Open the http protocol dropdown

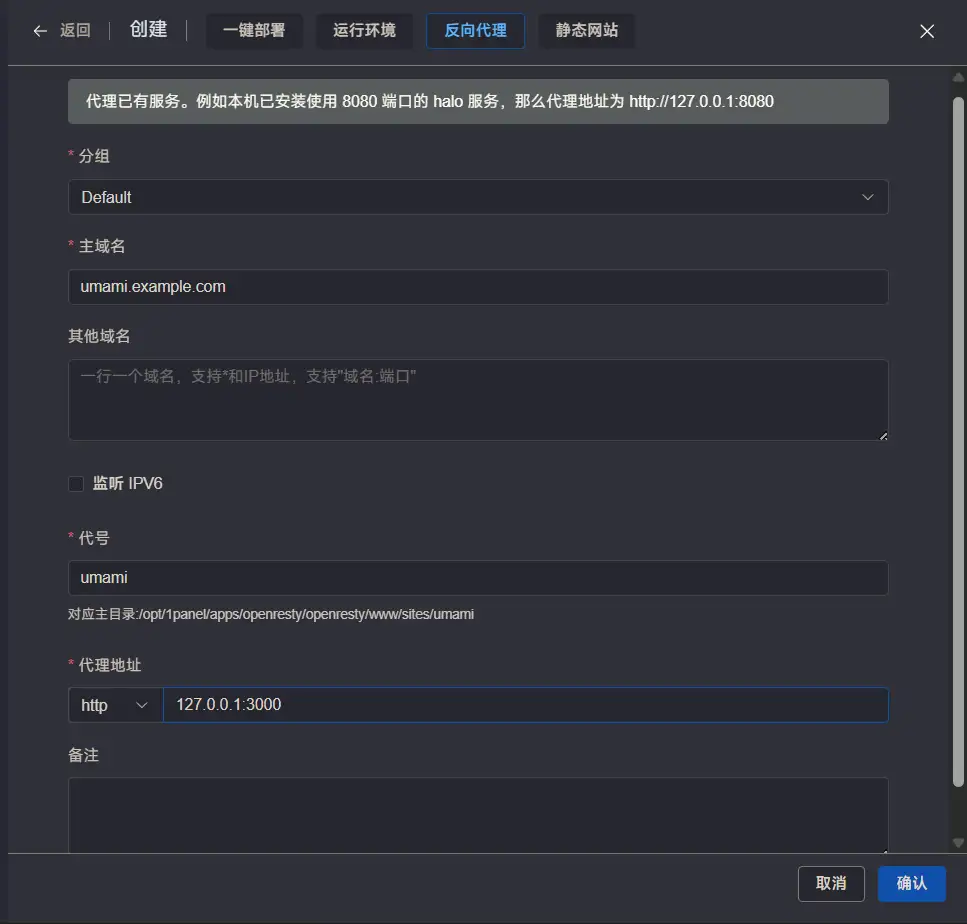tap(115, 705)
